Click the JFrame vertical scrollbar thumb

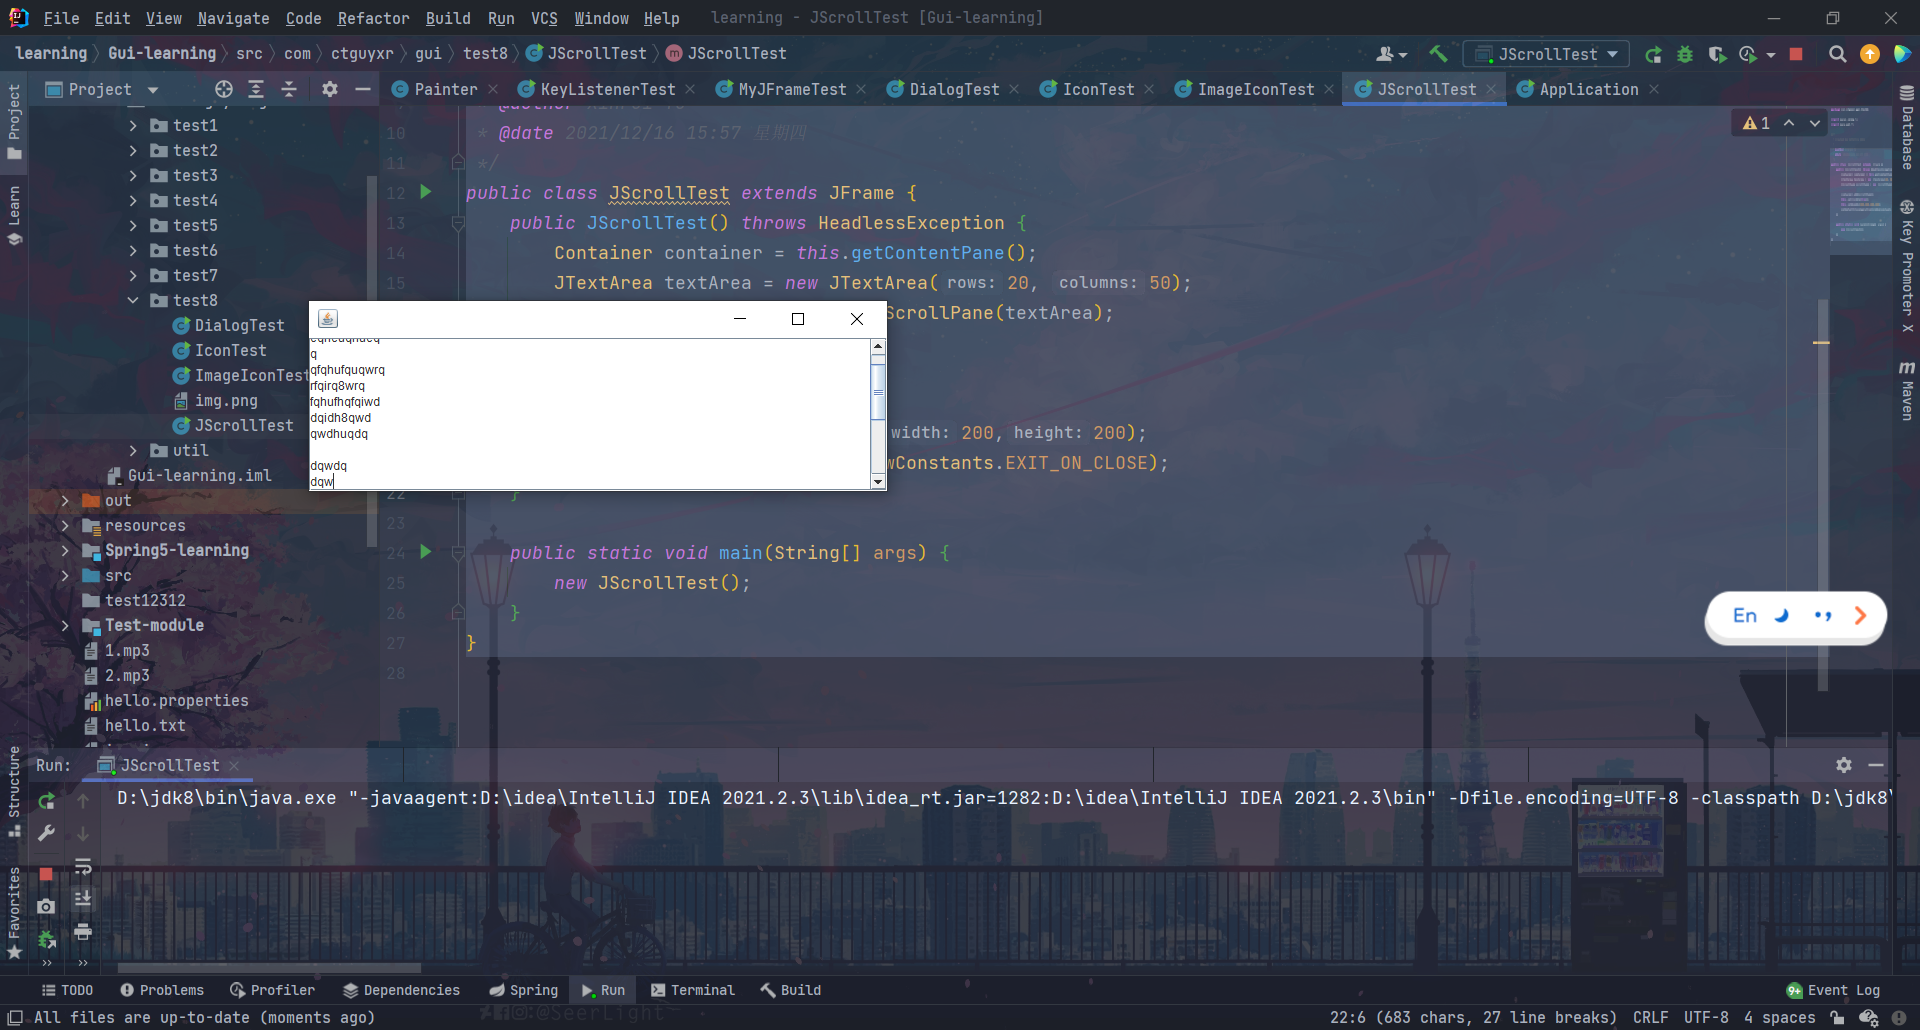878,391
